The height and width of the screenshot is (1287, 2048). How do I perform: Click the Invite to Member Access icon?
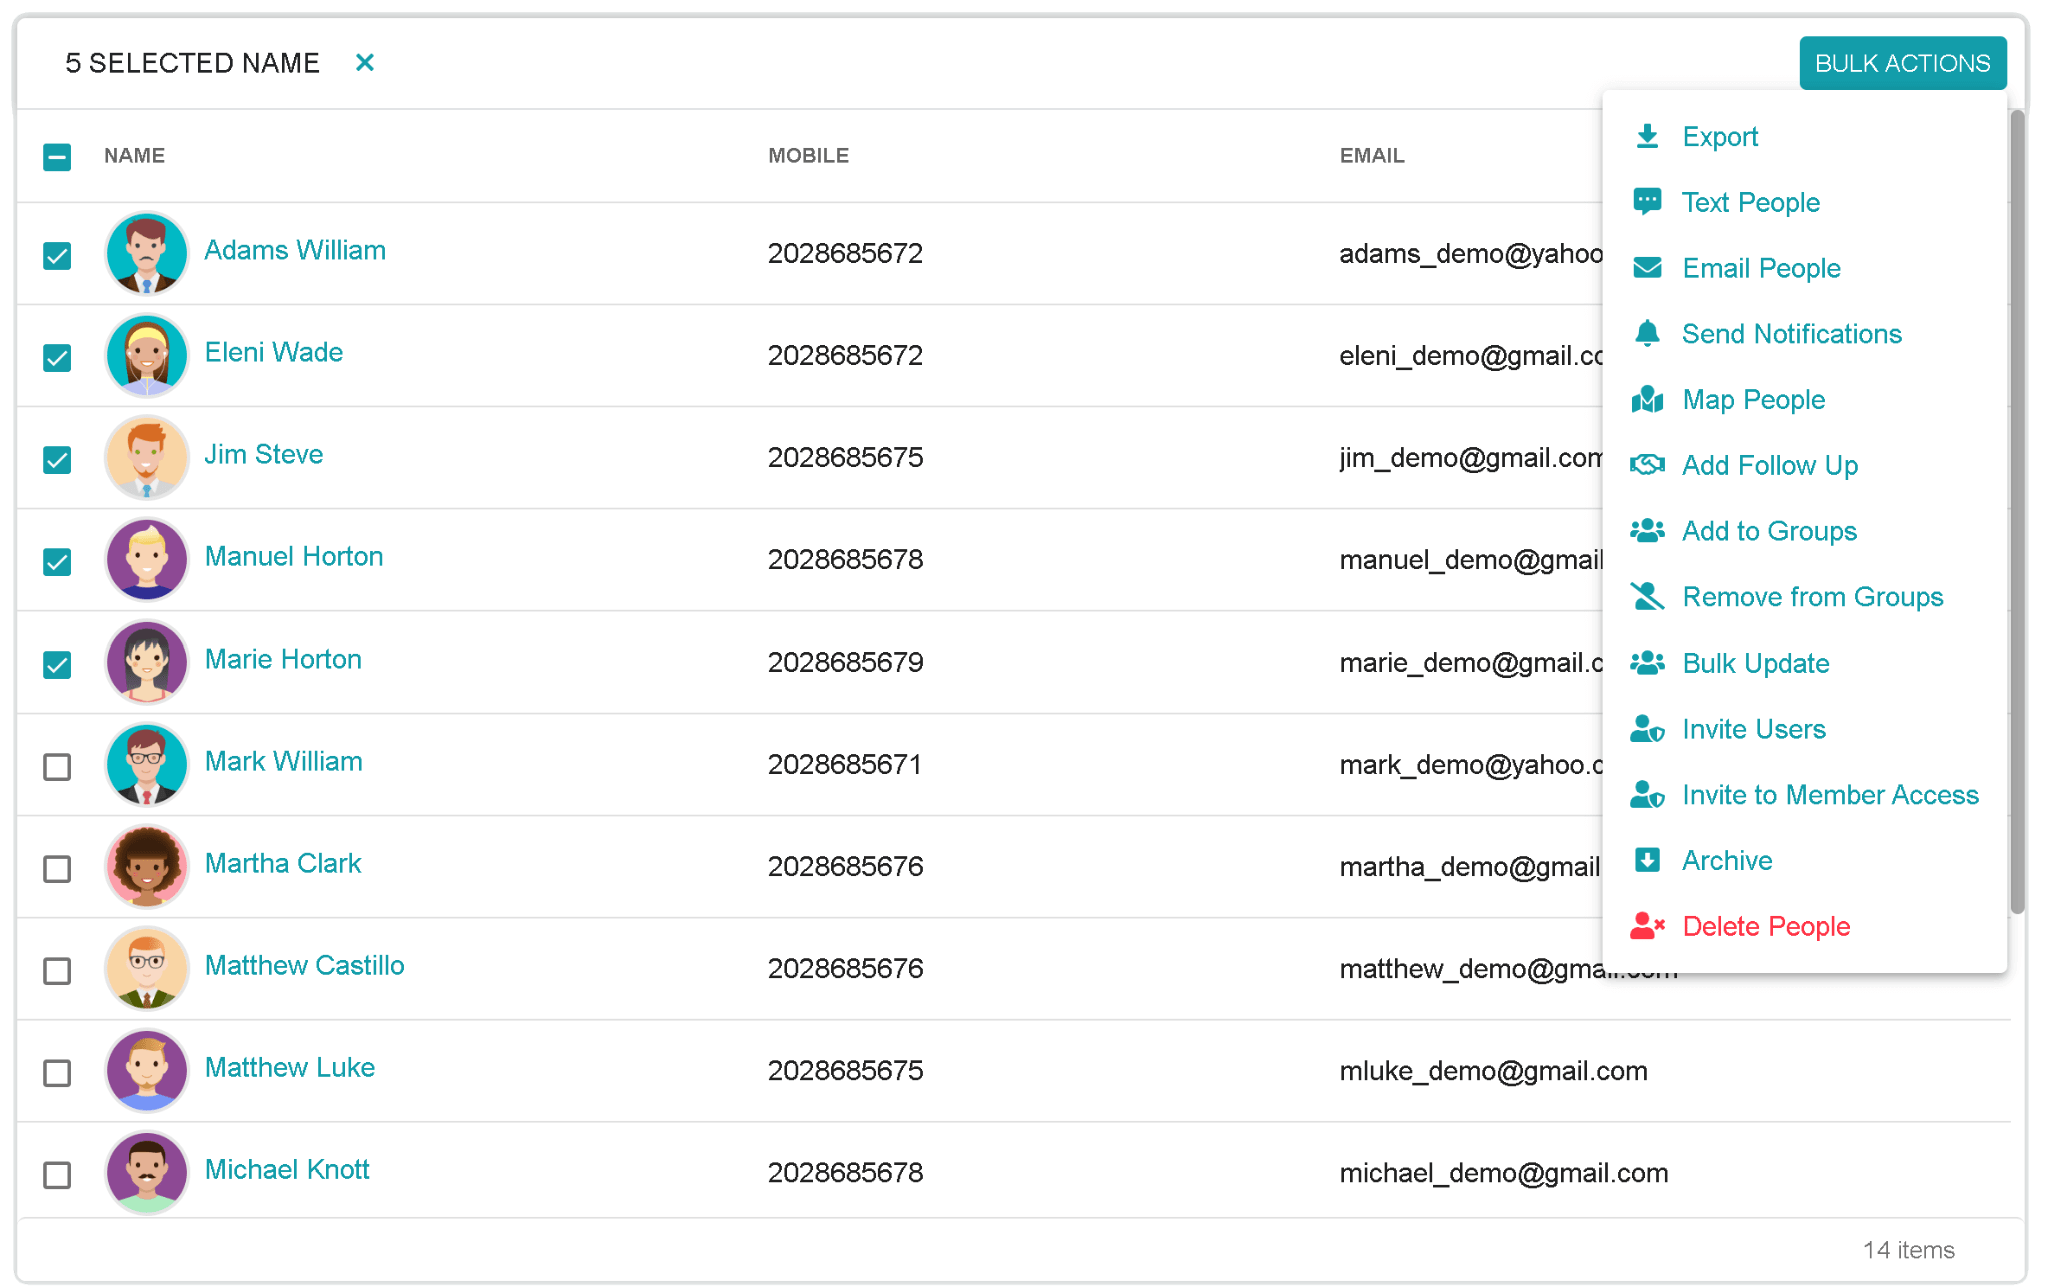click(1647, 795)
